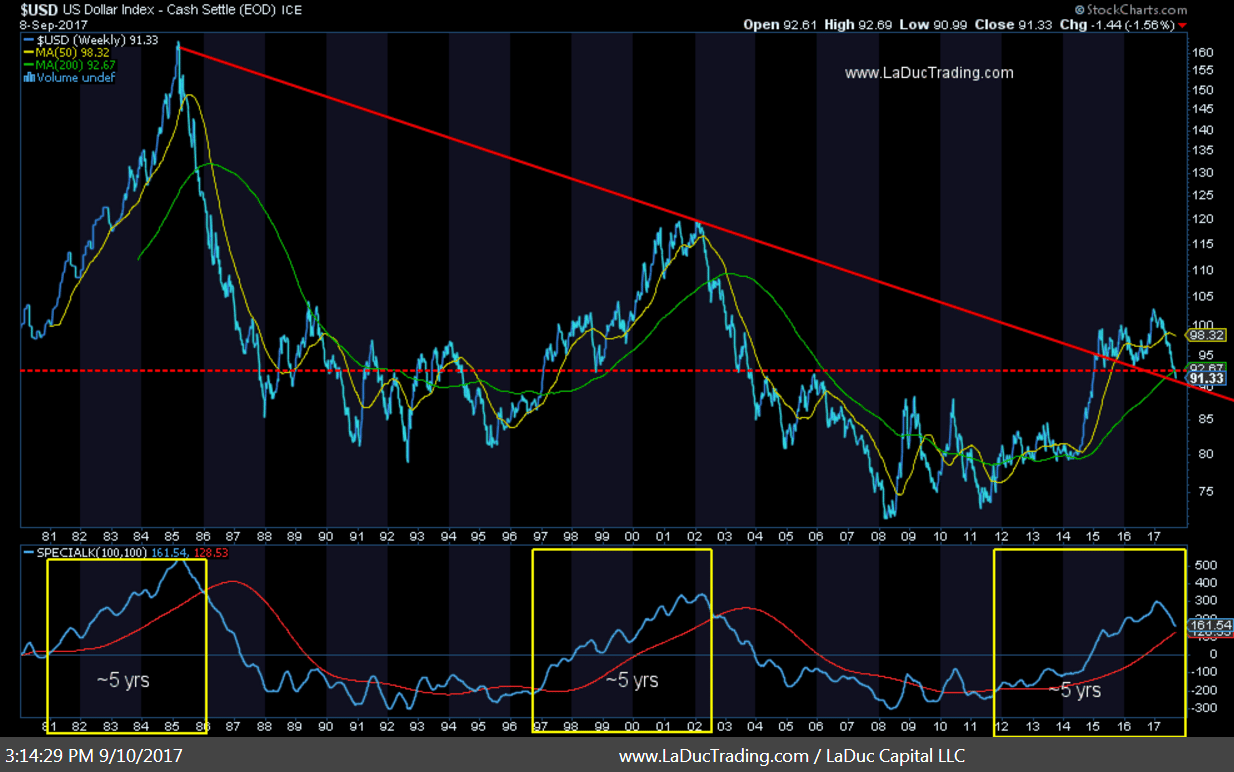The image size is (1234, 772).
Task: Click the $USD ticker symbol in the title
Action: click(x=39, y=9)
